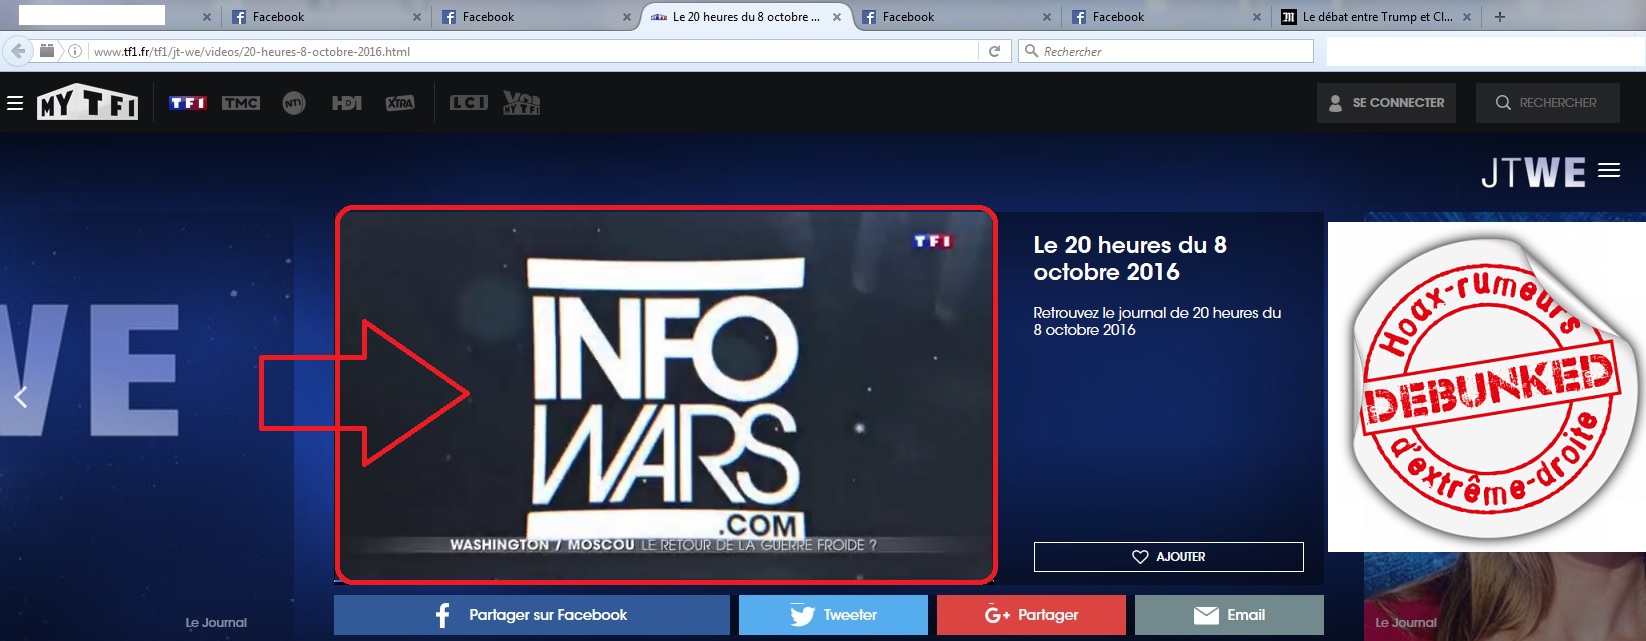Click the browser back arrow button

[x=18, y=51]
